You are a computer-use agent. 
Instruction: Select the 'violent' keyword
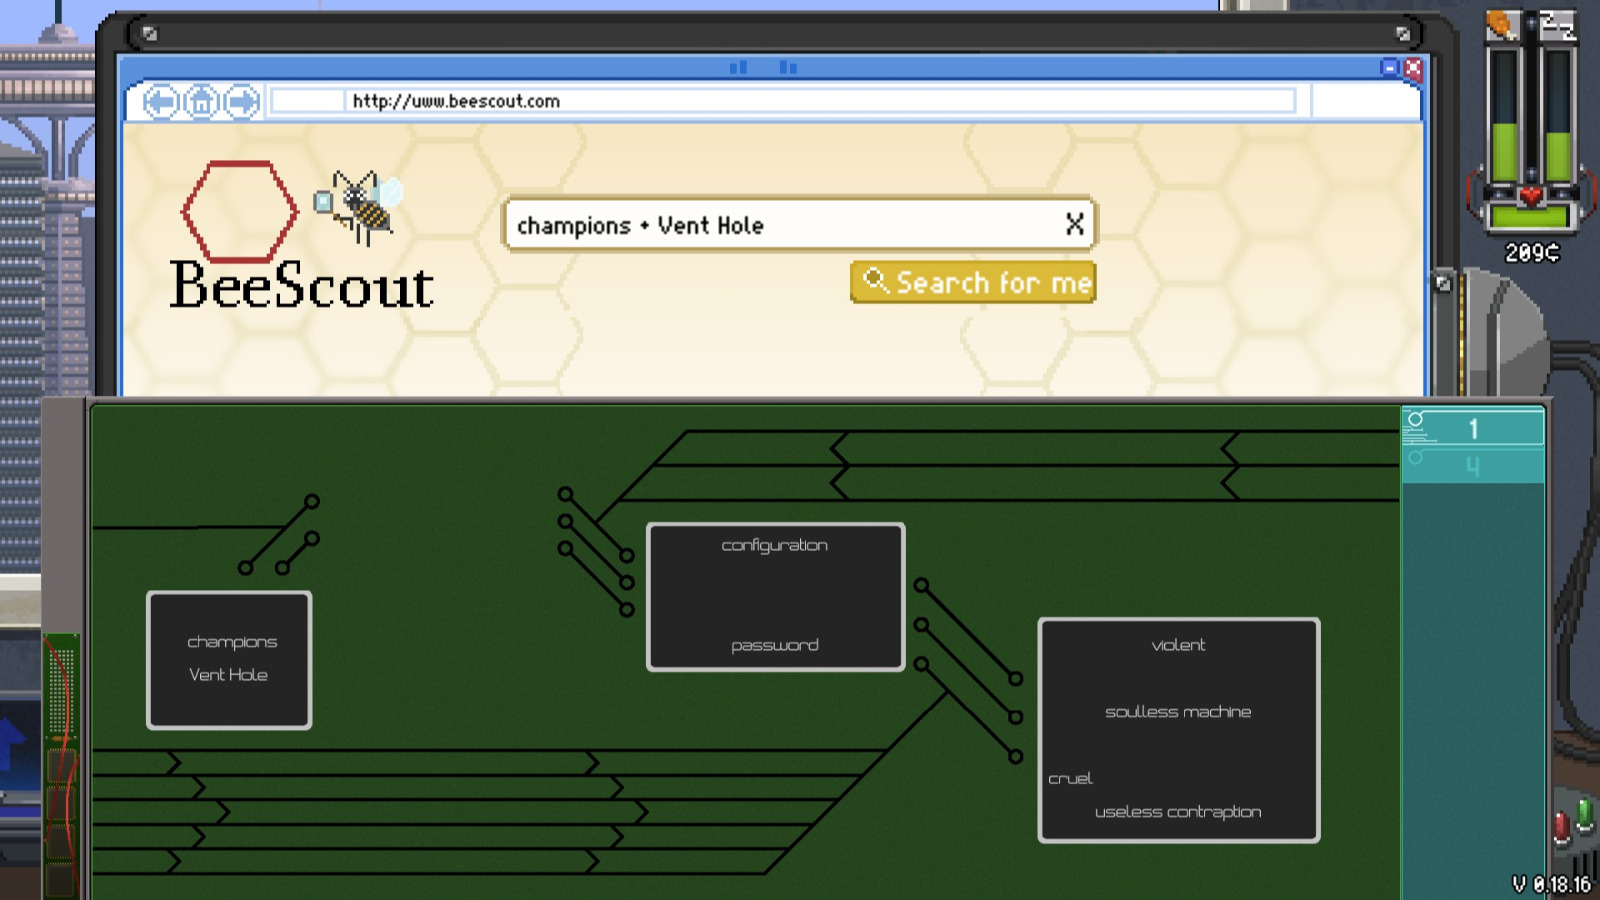(x=1178, y=645)
